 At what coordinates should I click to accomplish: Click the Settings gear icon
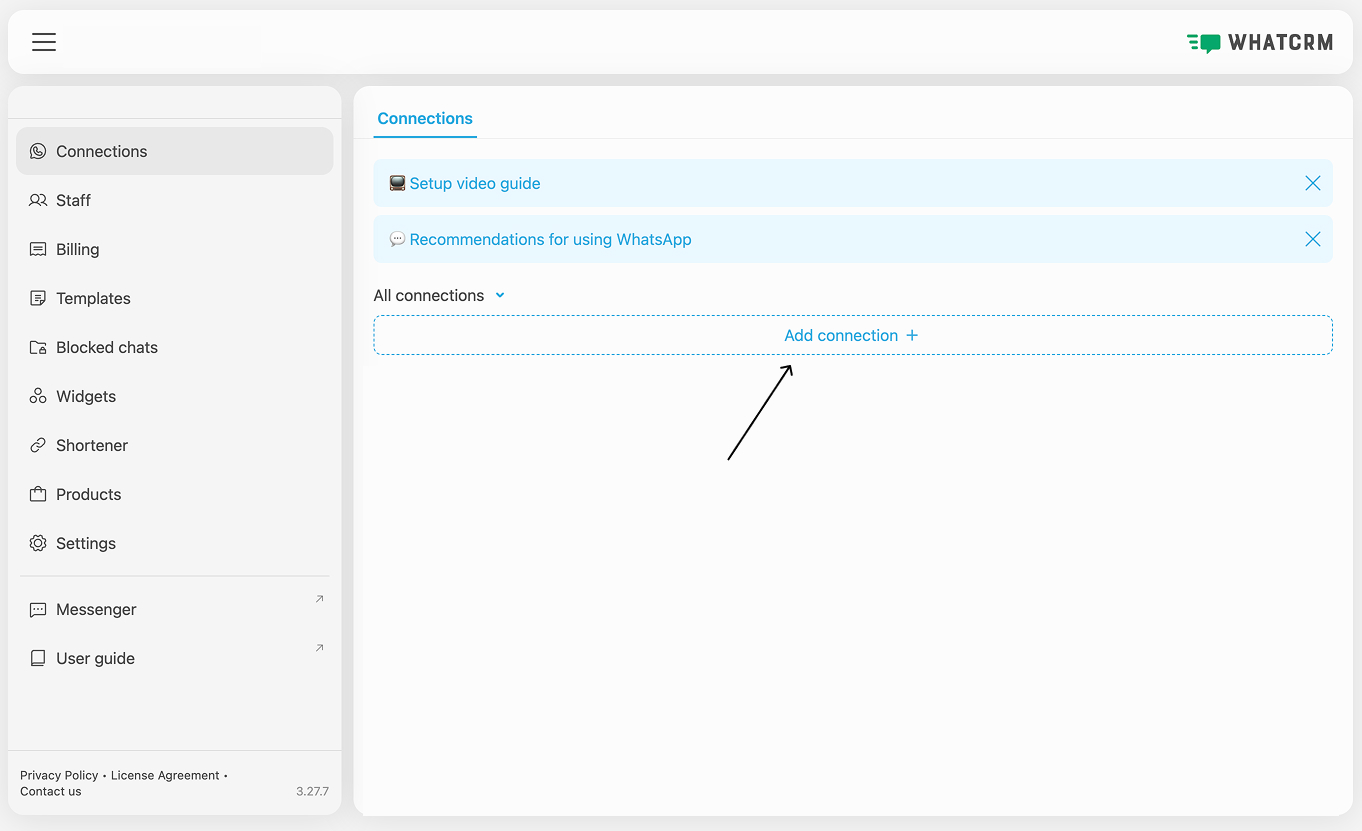point(38,543)
